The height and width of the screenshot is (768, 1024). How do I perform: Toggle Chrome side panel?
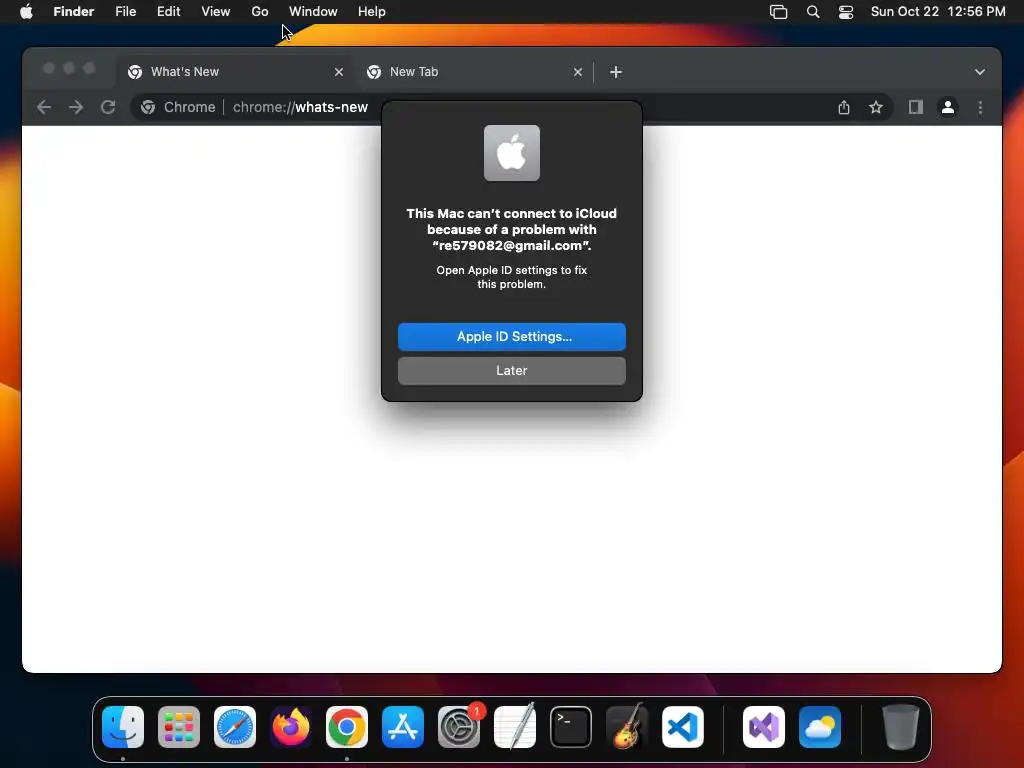(916, 107)
